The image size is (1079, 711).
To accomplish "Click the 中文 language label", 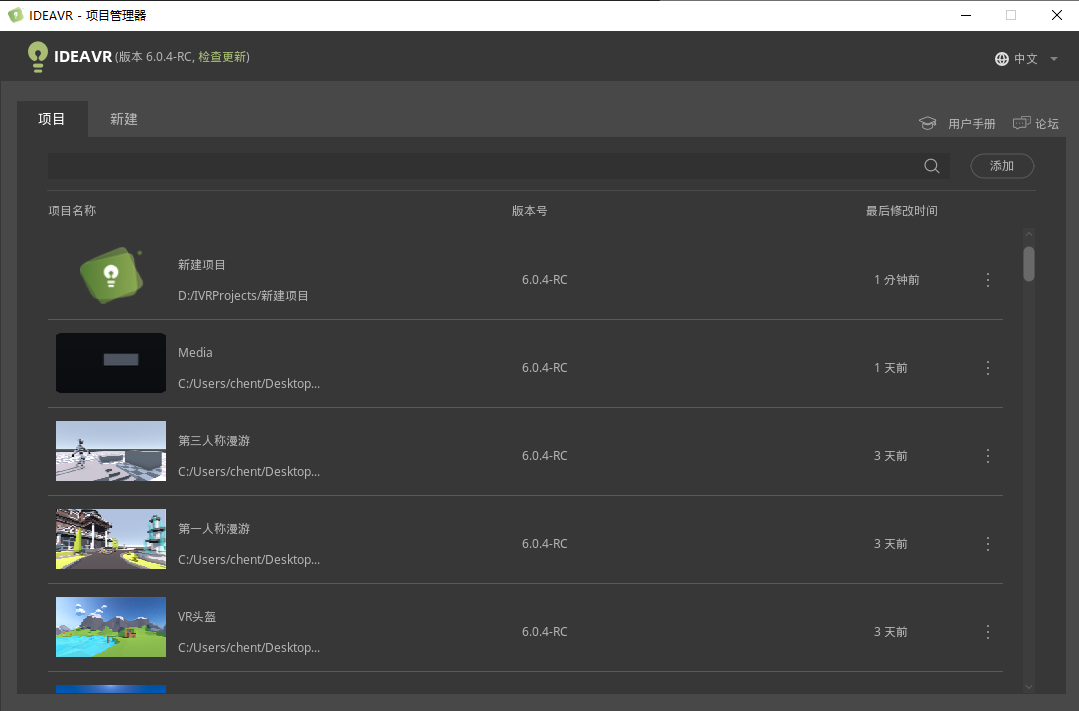I will [1025, 59].
